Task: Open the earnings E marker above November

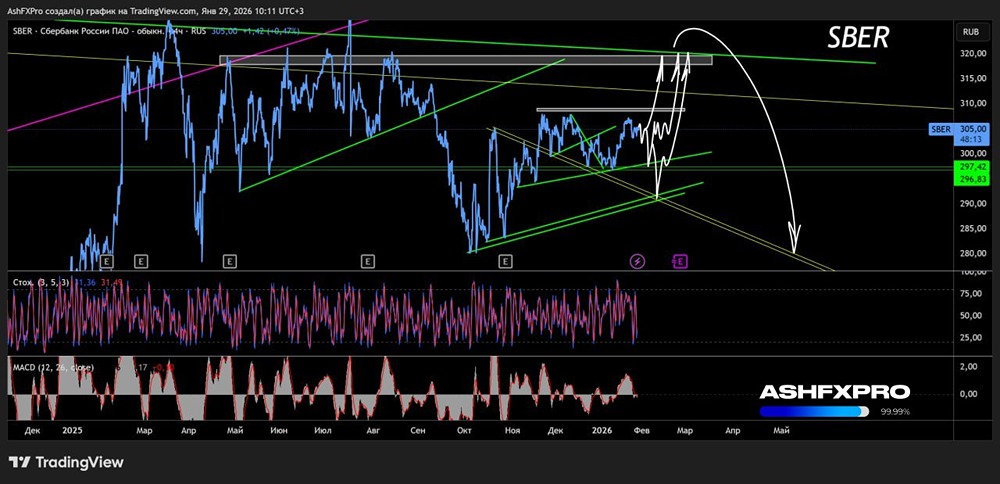Action: (505, 261)
